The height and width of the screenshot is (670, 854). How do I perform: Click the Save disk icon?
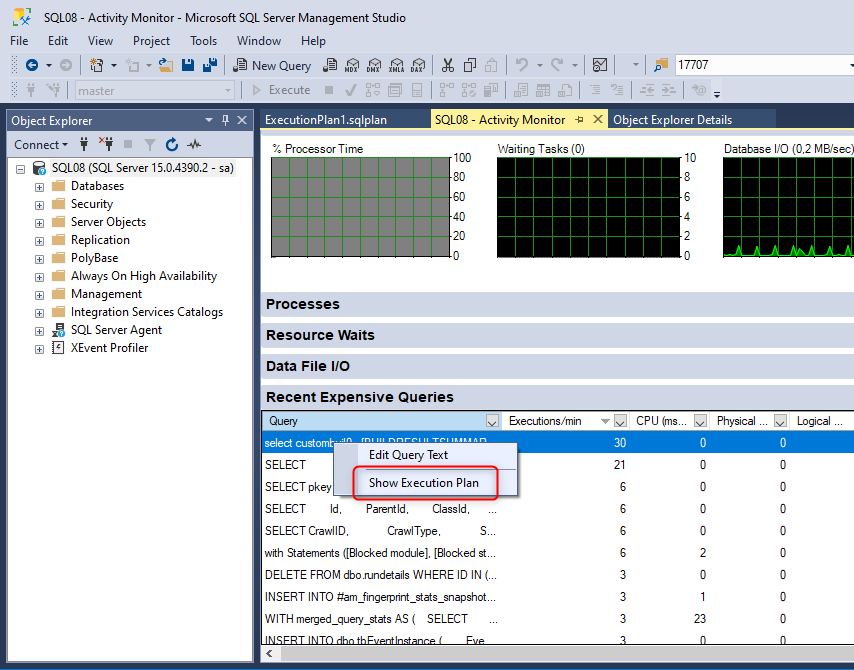click(188, 65)
